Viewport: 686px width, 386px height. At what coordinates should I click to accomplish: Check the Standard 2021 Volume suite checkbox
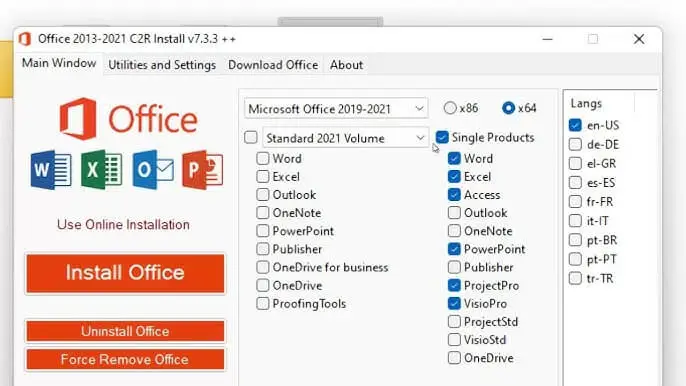(x=251, y=137)
